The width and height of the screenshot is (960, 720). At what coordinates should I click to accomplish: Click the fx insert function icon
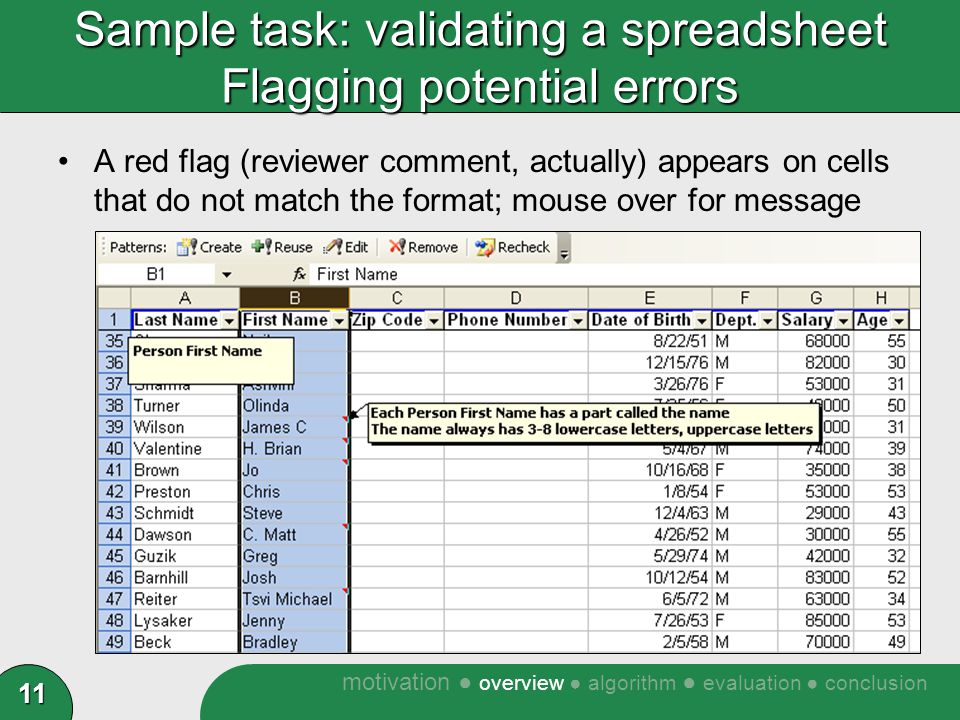pos(299,274)
